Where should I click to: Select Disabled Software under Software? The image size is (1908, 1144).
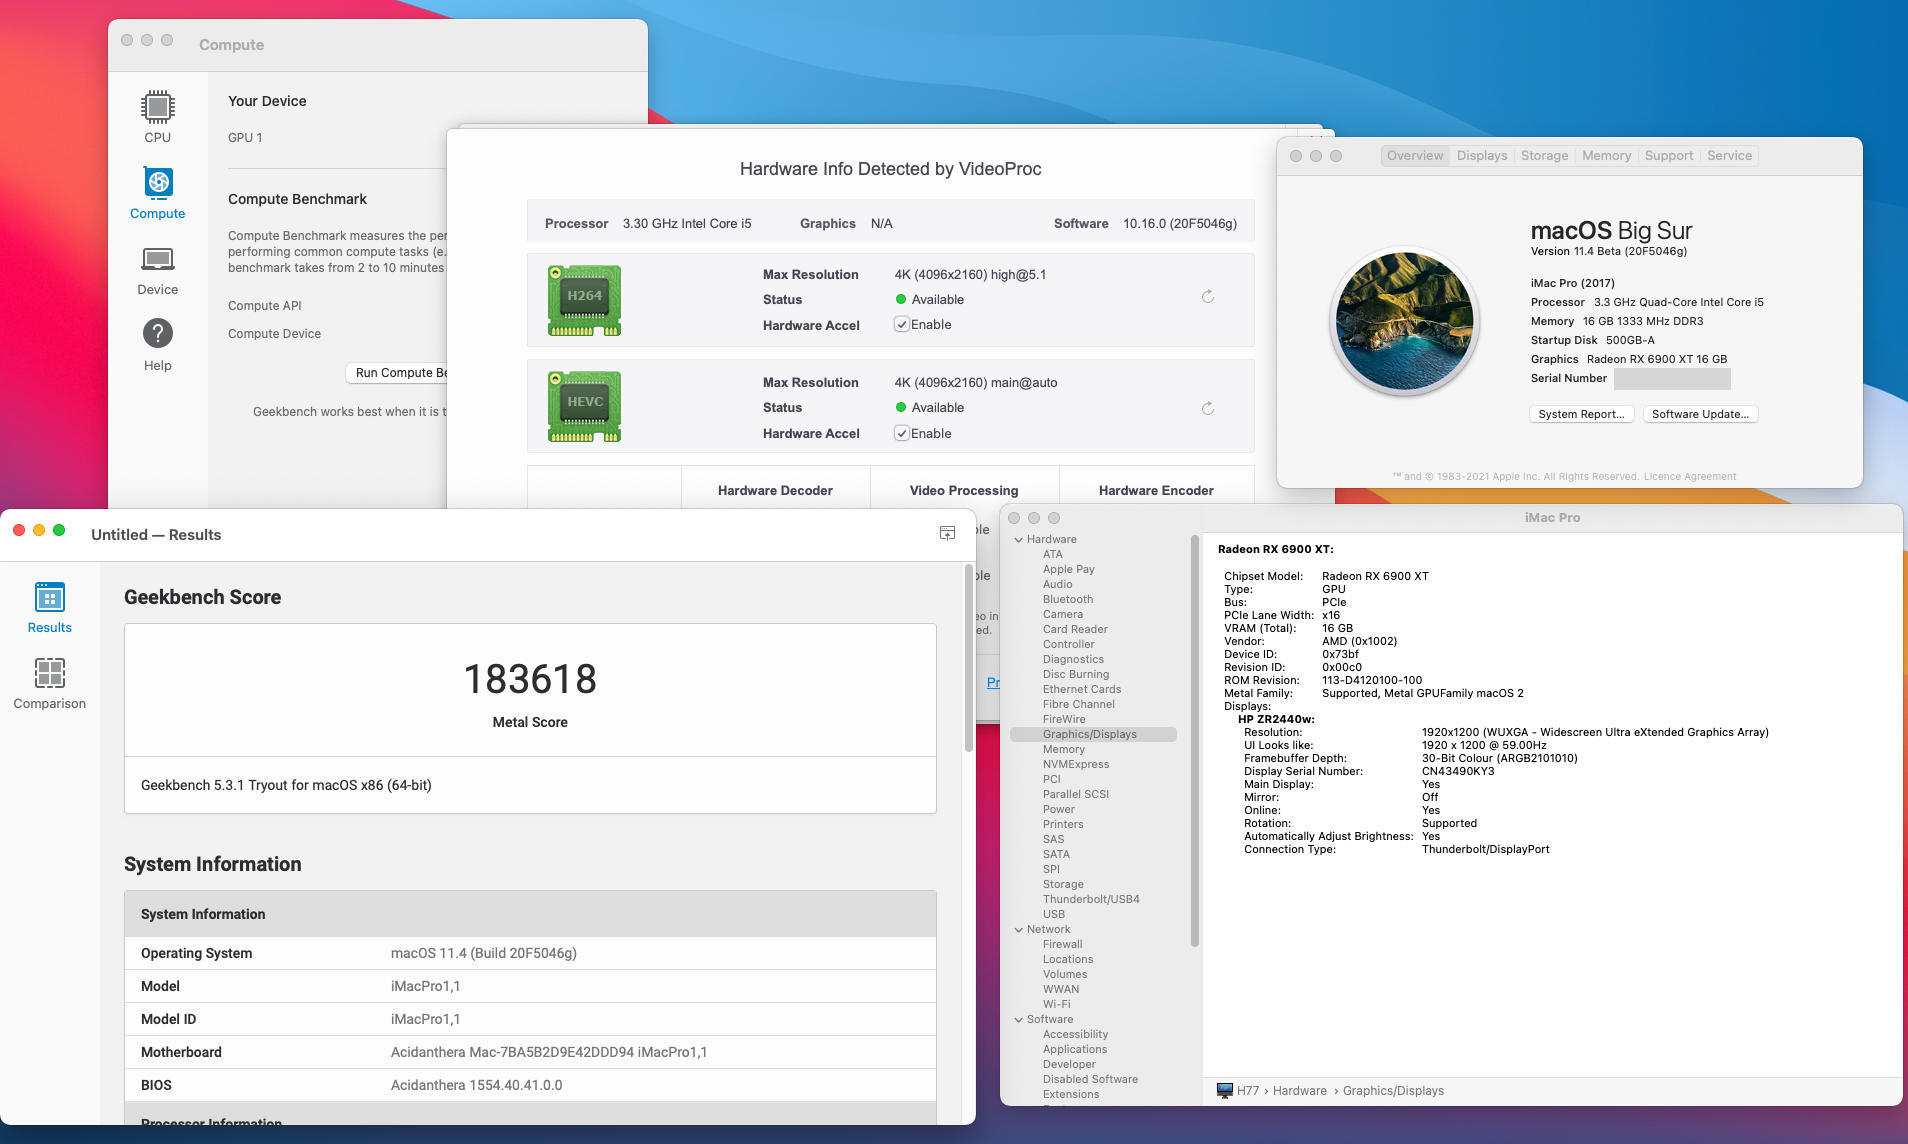point(1090,1080)
